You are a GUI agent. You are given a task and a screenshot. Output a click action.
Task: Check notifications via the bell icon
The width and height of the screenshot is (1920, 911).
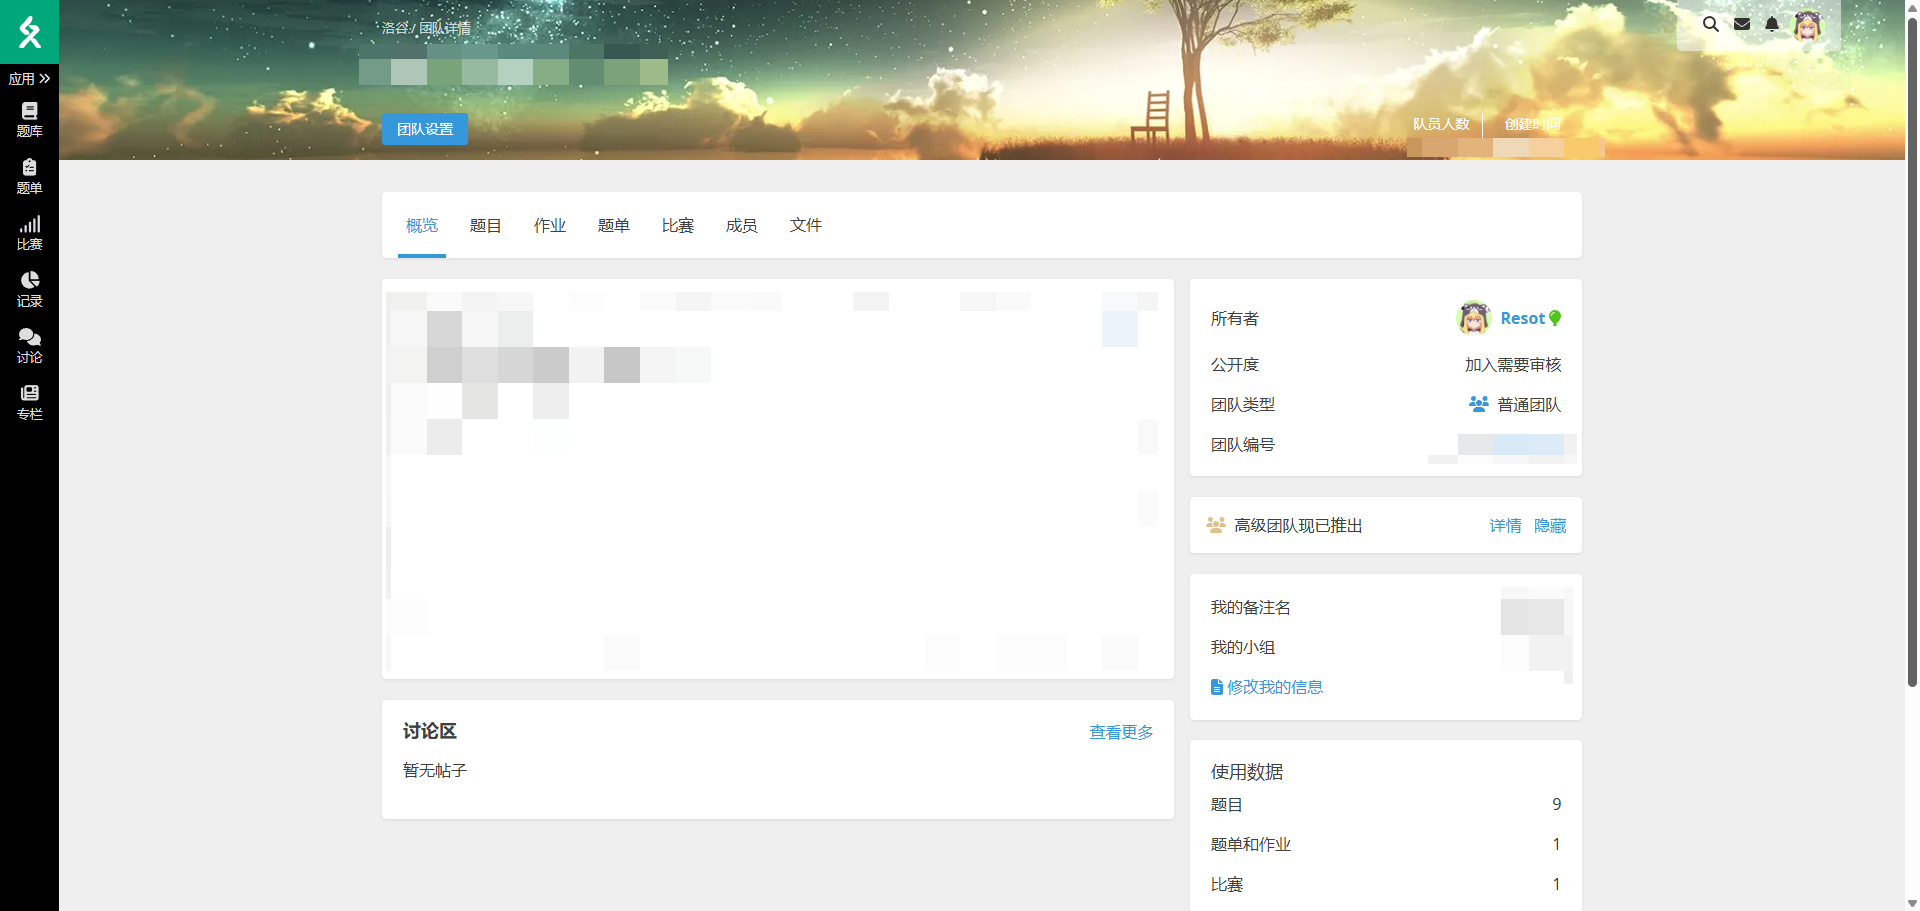pos(1773,23)
